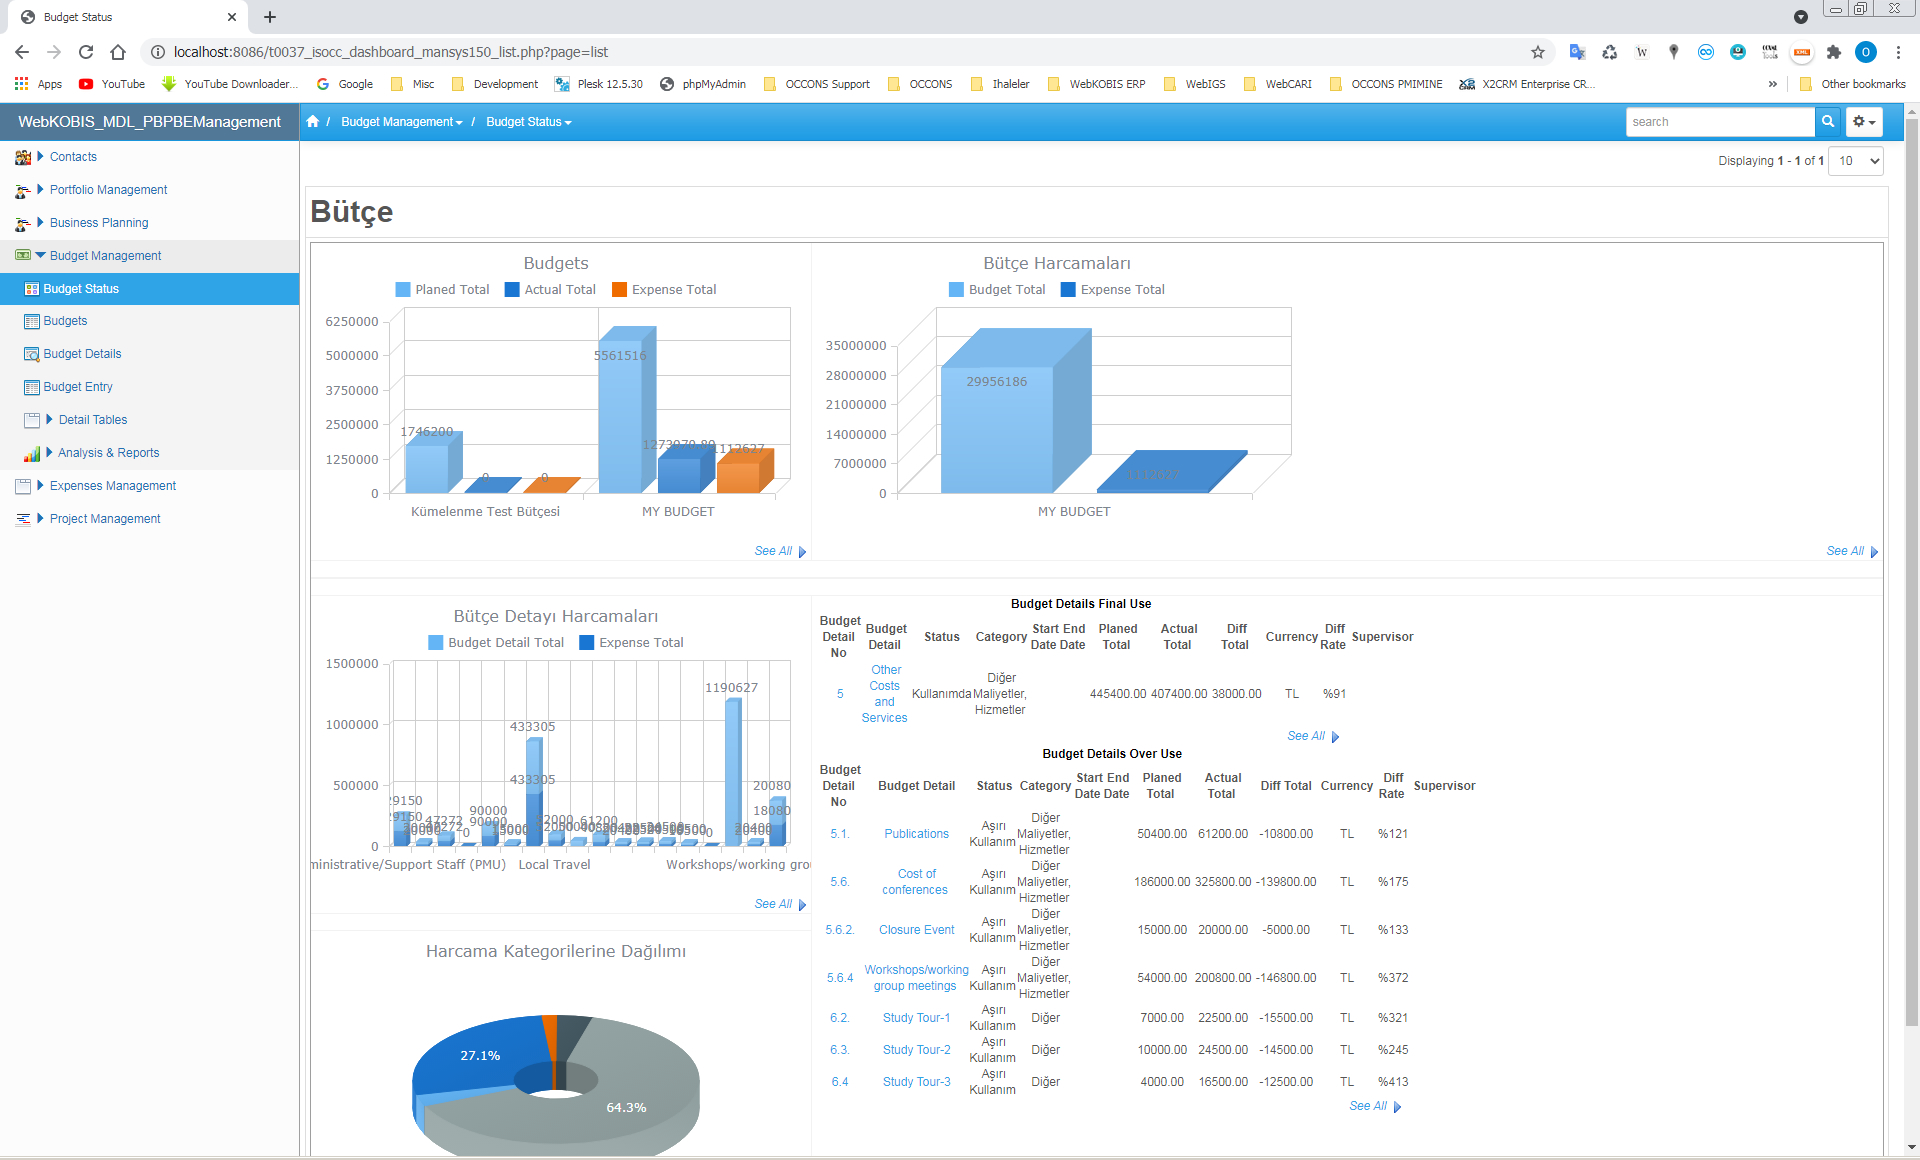Open the browser profile avatar
1920x1160 pixels.
pos(1866,52)
